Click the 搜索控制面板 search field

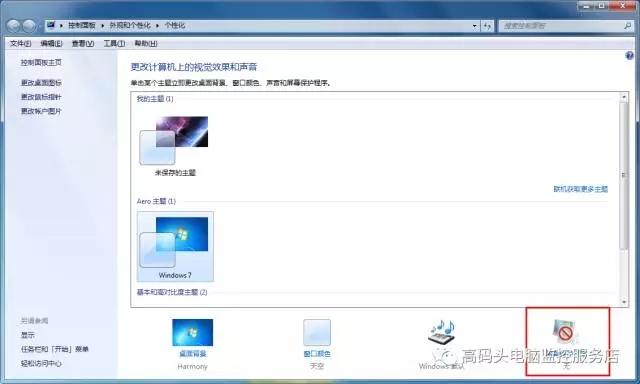point(560,26)
